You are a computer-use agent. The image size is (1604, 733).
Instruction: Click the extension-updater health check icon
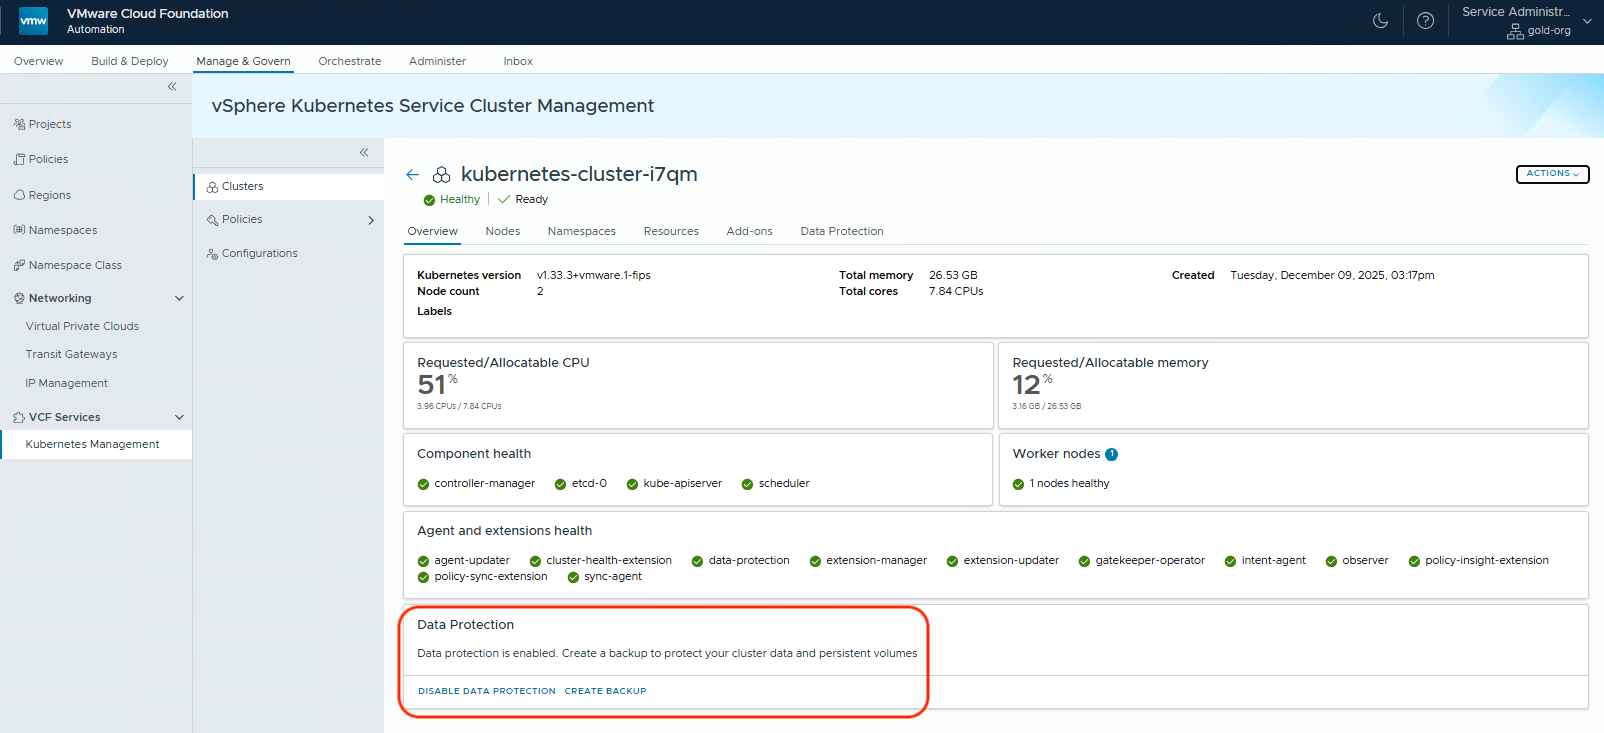tap(952, 561)
